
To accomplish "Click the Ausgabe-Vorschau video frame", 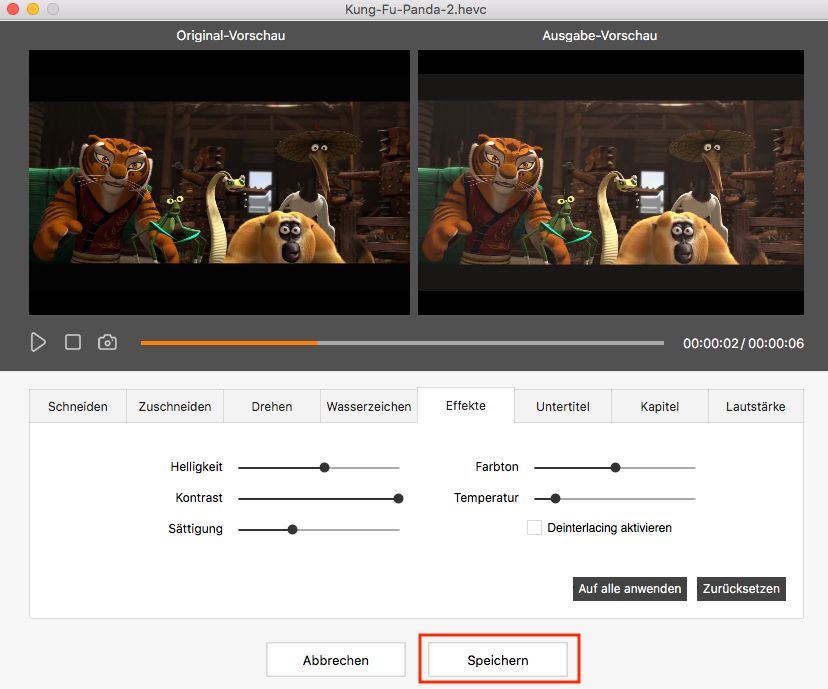I will coord(611,183).
